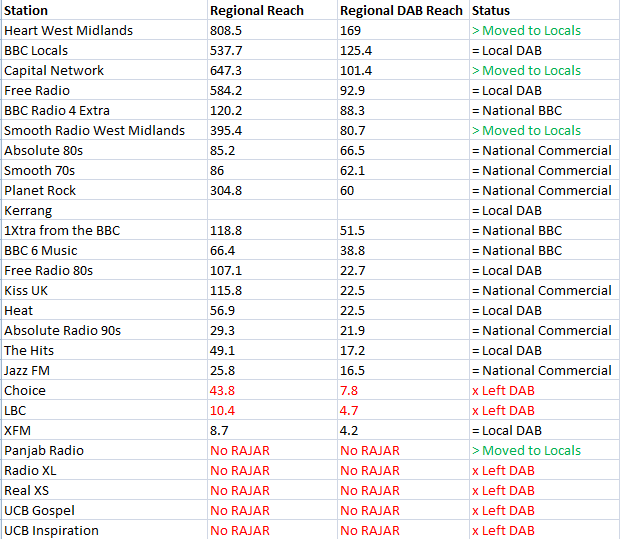Select the red 7.8 DAB cell
620x539 pixels.
pos(403,390)
